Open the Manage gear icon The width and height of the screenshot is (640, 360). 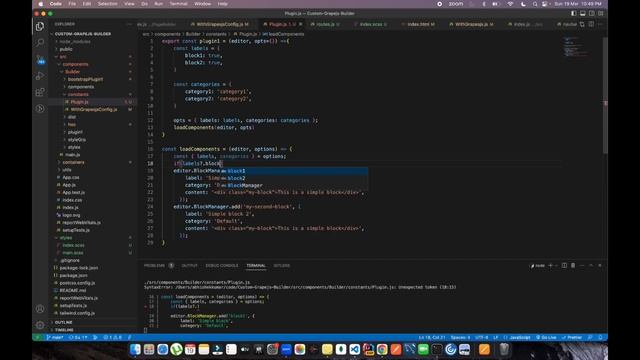pos(40,325)
